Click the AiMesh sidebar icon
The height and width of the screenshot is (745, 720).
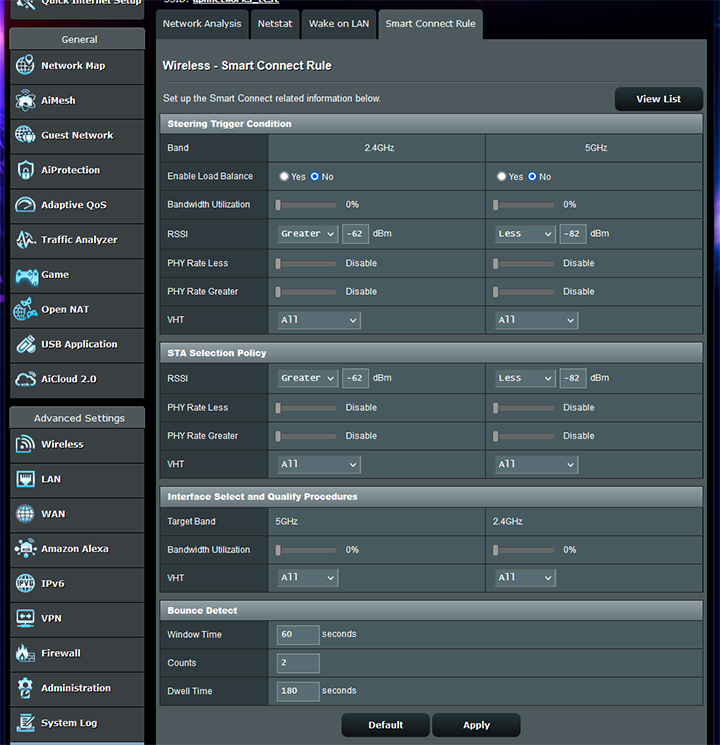(x=25, y=101)
